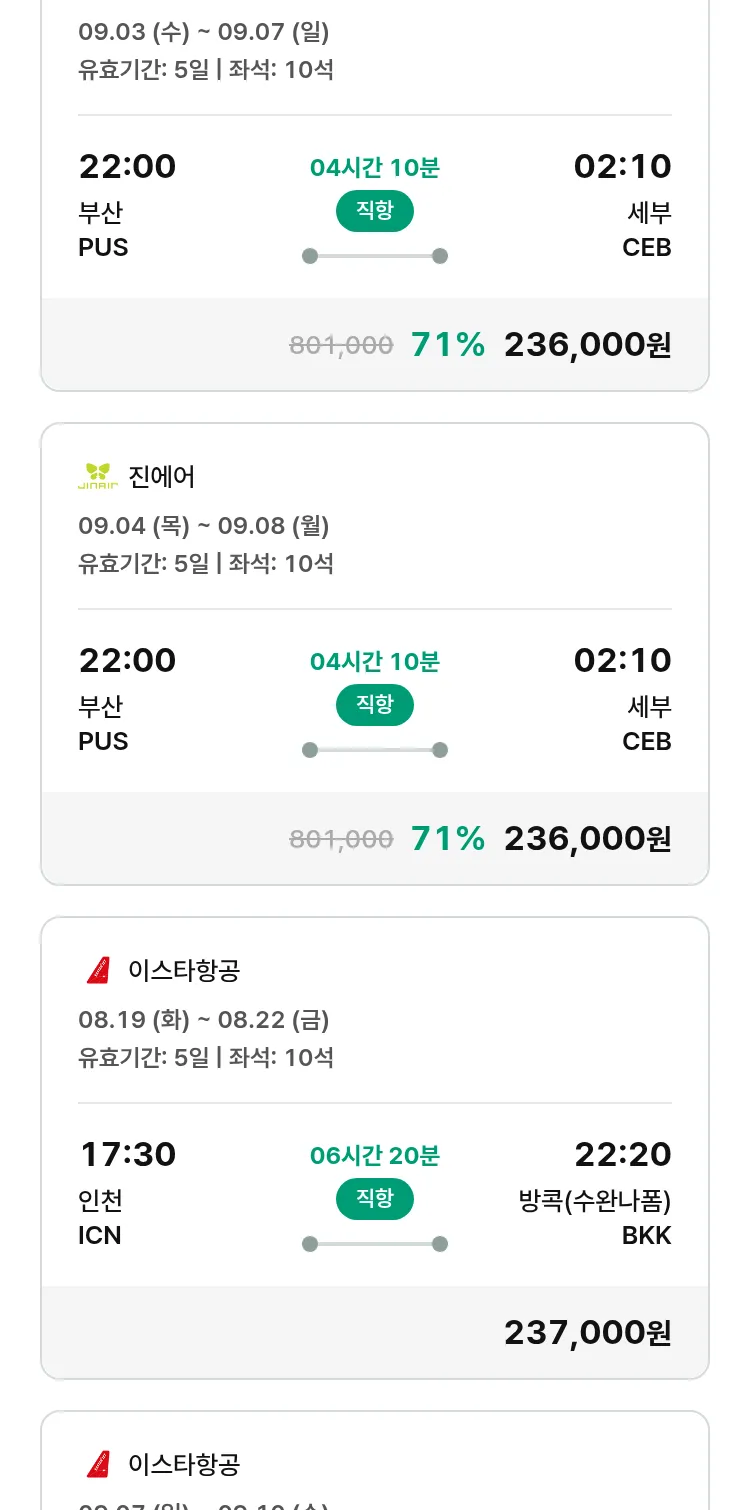Image resolution: width=750 pixels, height=1510 pixels.
Task: Select the 237,000원 Eastar Bangkok fare
Action: (x=587, y=1333)
